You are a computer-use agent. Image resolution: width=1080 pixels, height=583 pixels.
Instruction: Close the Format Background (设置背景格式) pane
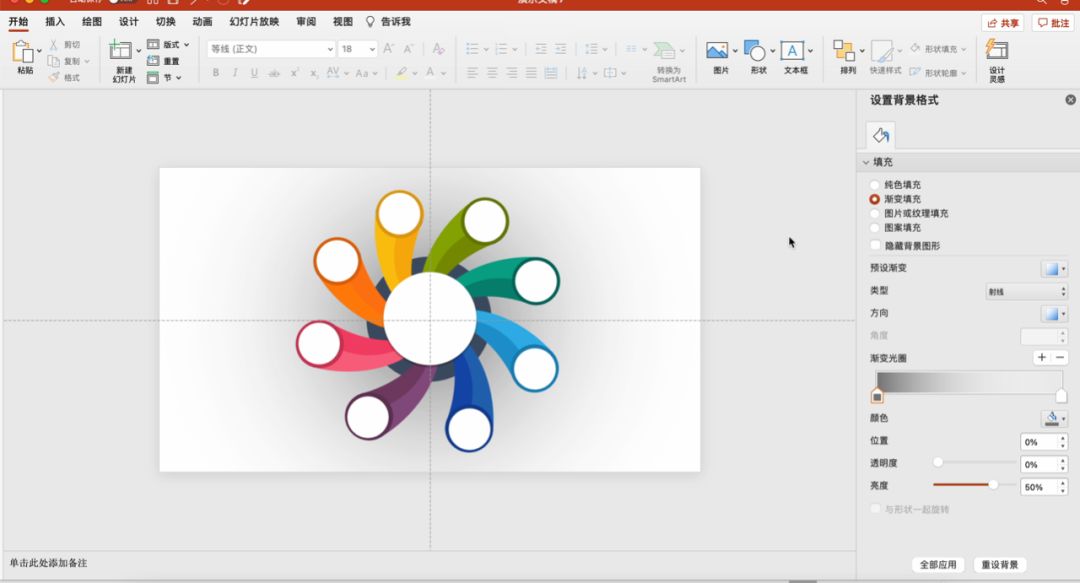click(x=1070, y=100)
